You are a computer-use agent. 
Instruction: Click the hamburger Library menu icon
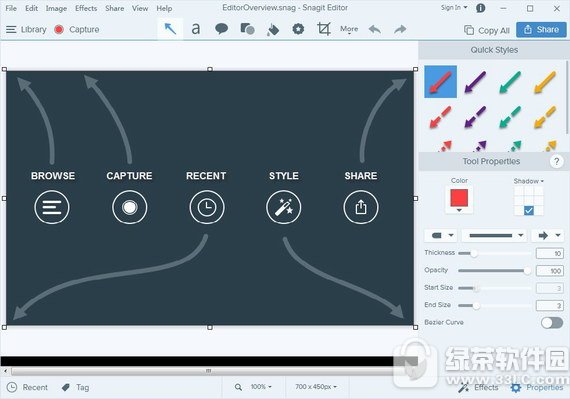coord(11,29)
